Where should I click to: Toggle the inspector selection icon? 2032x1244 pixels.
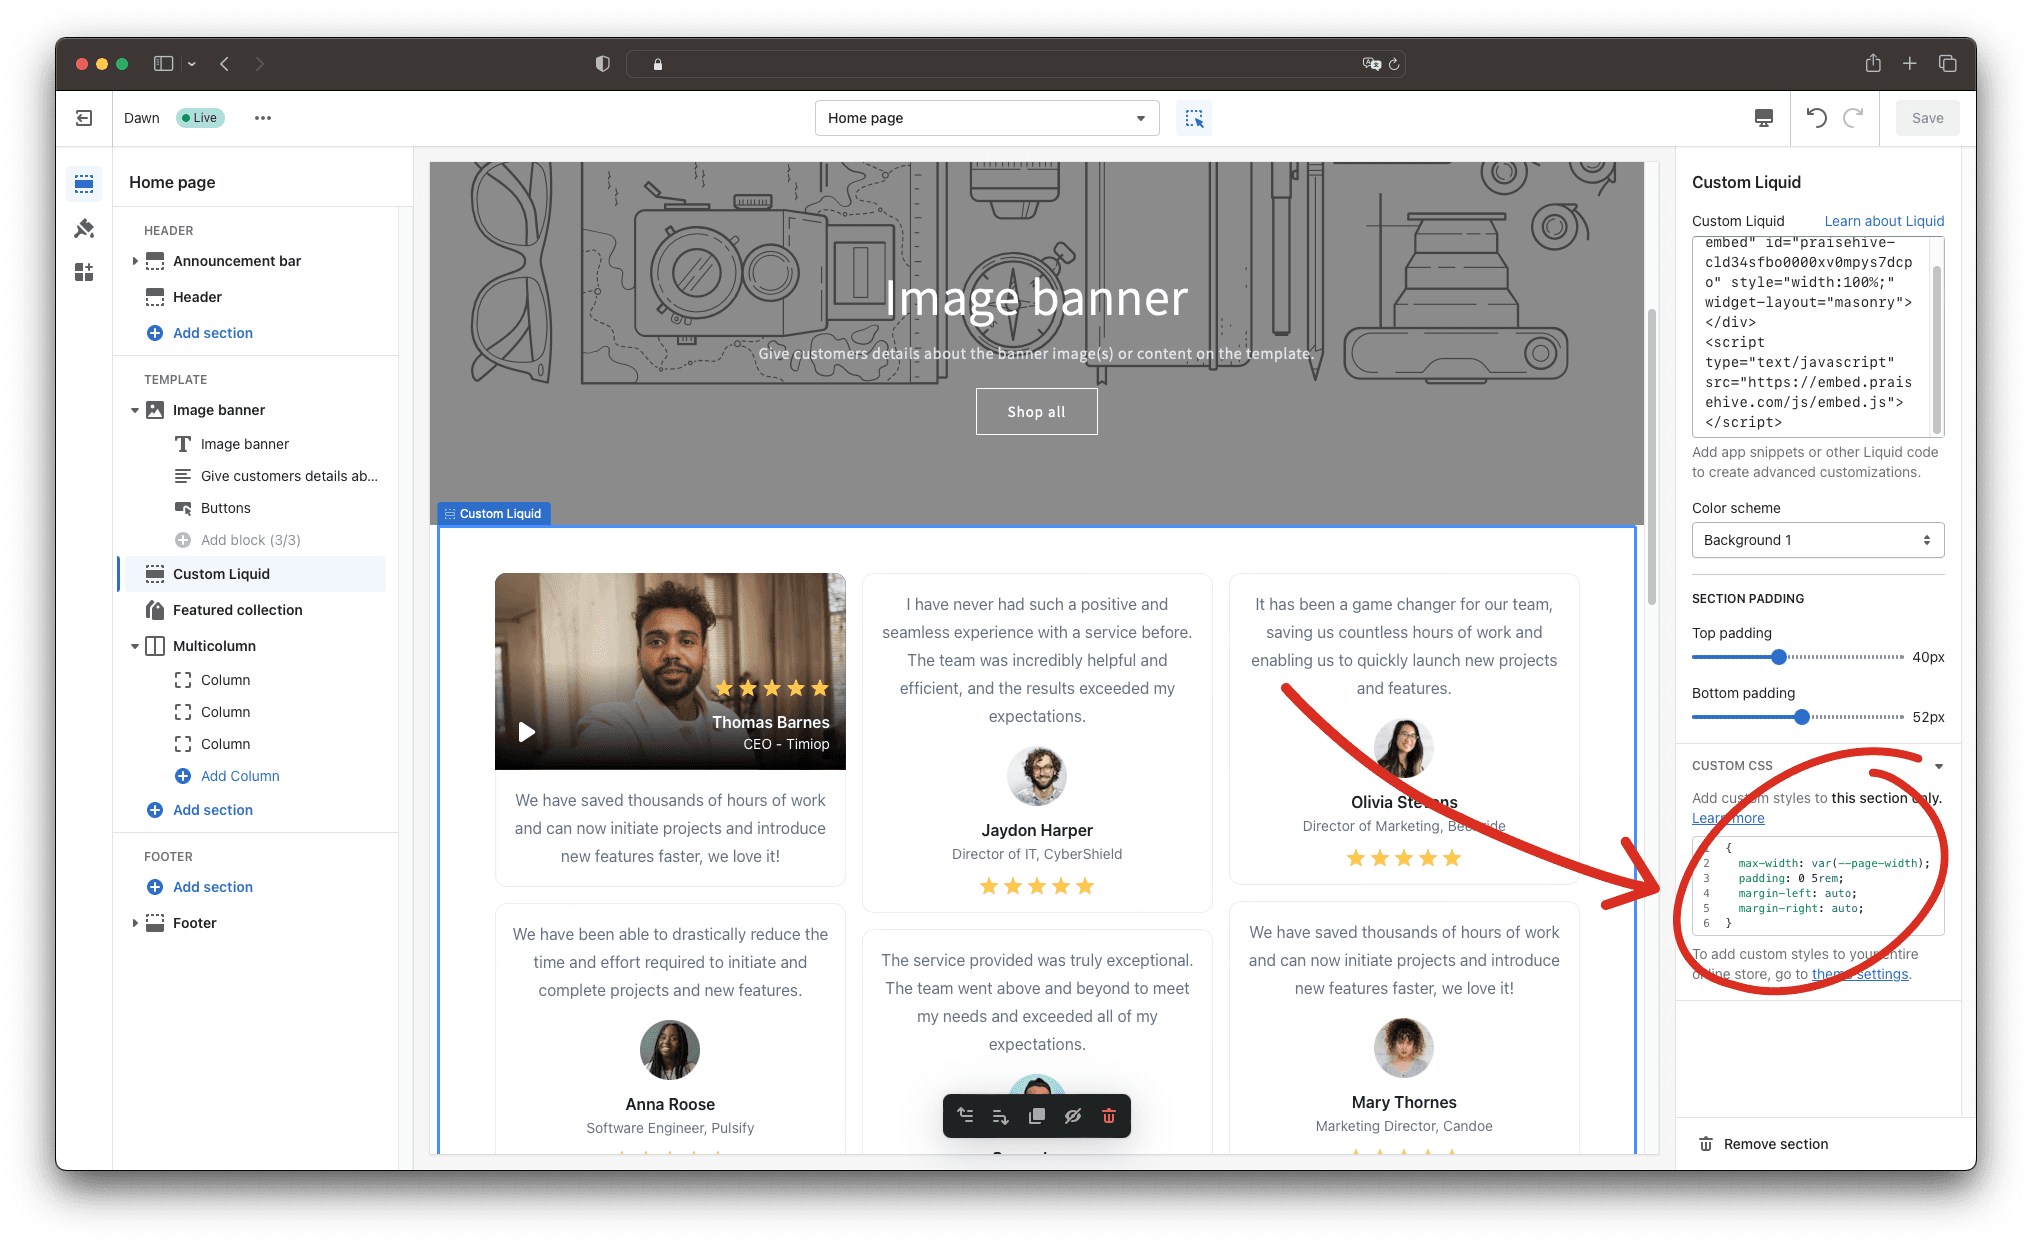click(1194, 118)
